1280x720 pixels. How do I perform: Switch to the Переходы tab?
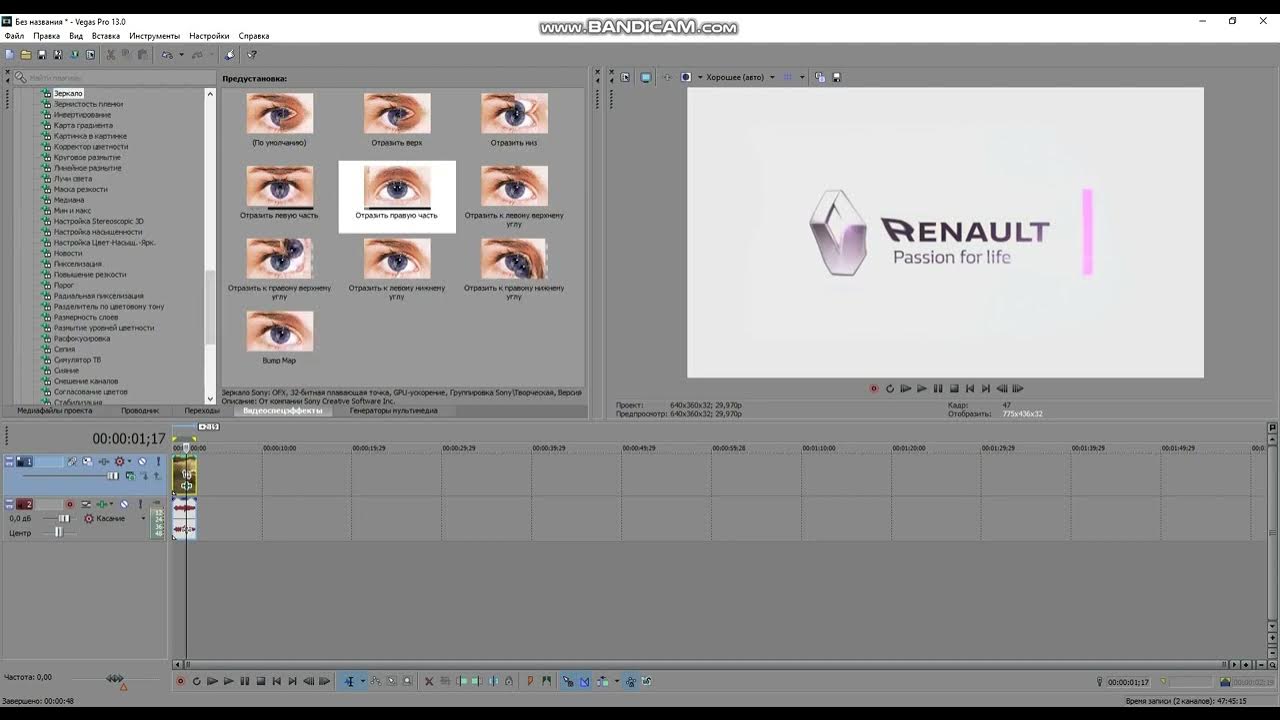coord(202,410)
